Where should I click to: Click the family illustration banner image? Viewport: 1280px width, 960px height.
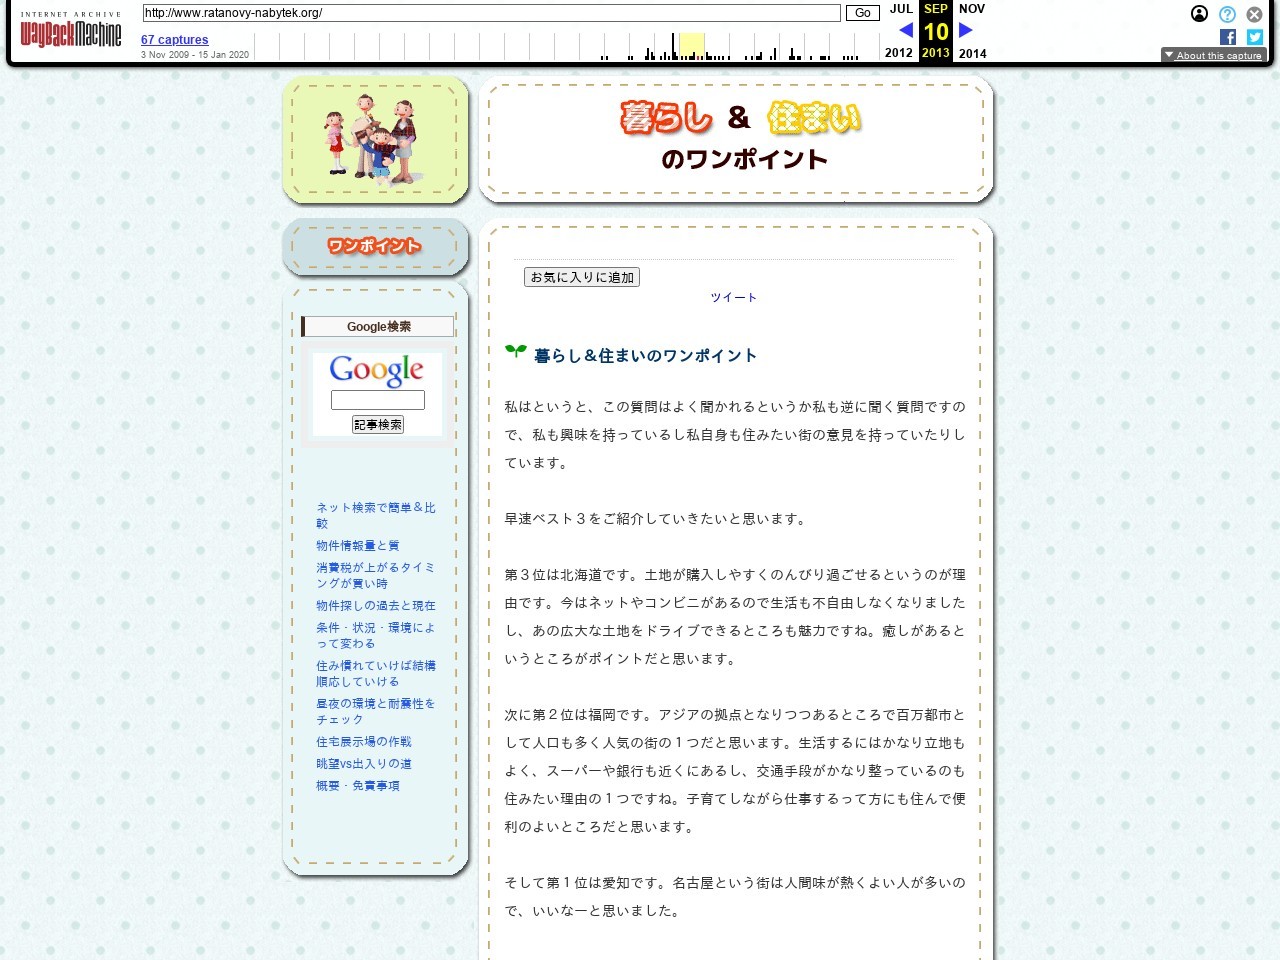click(x=376, y=140)
